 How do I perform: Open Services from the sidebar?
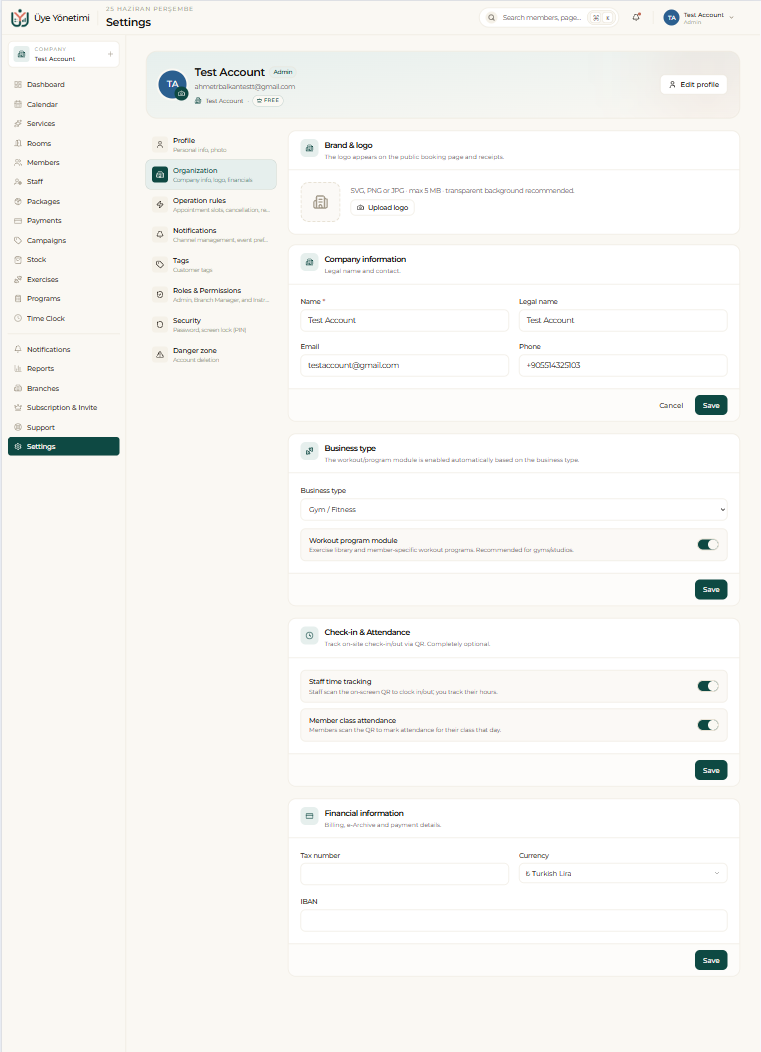click(x=64, y=123)
